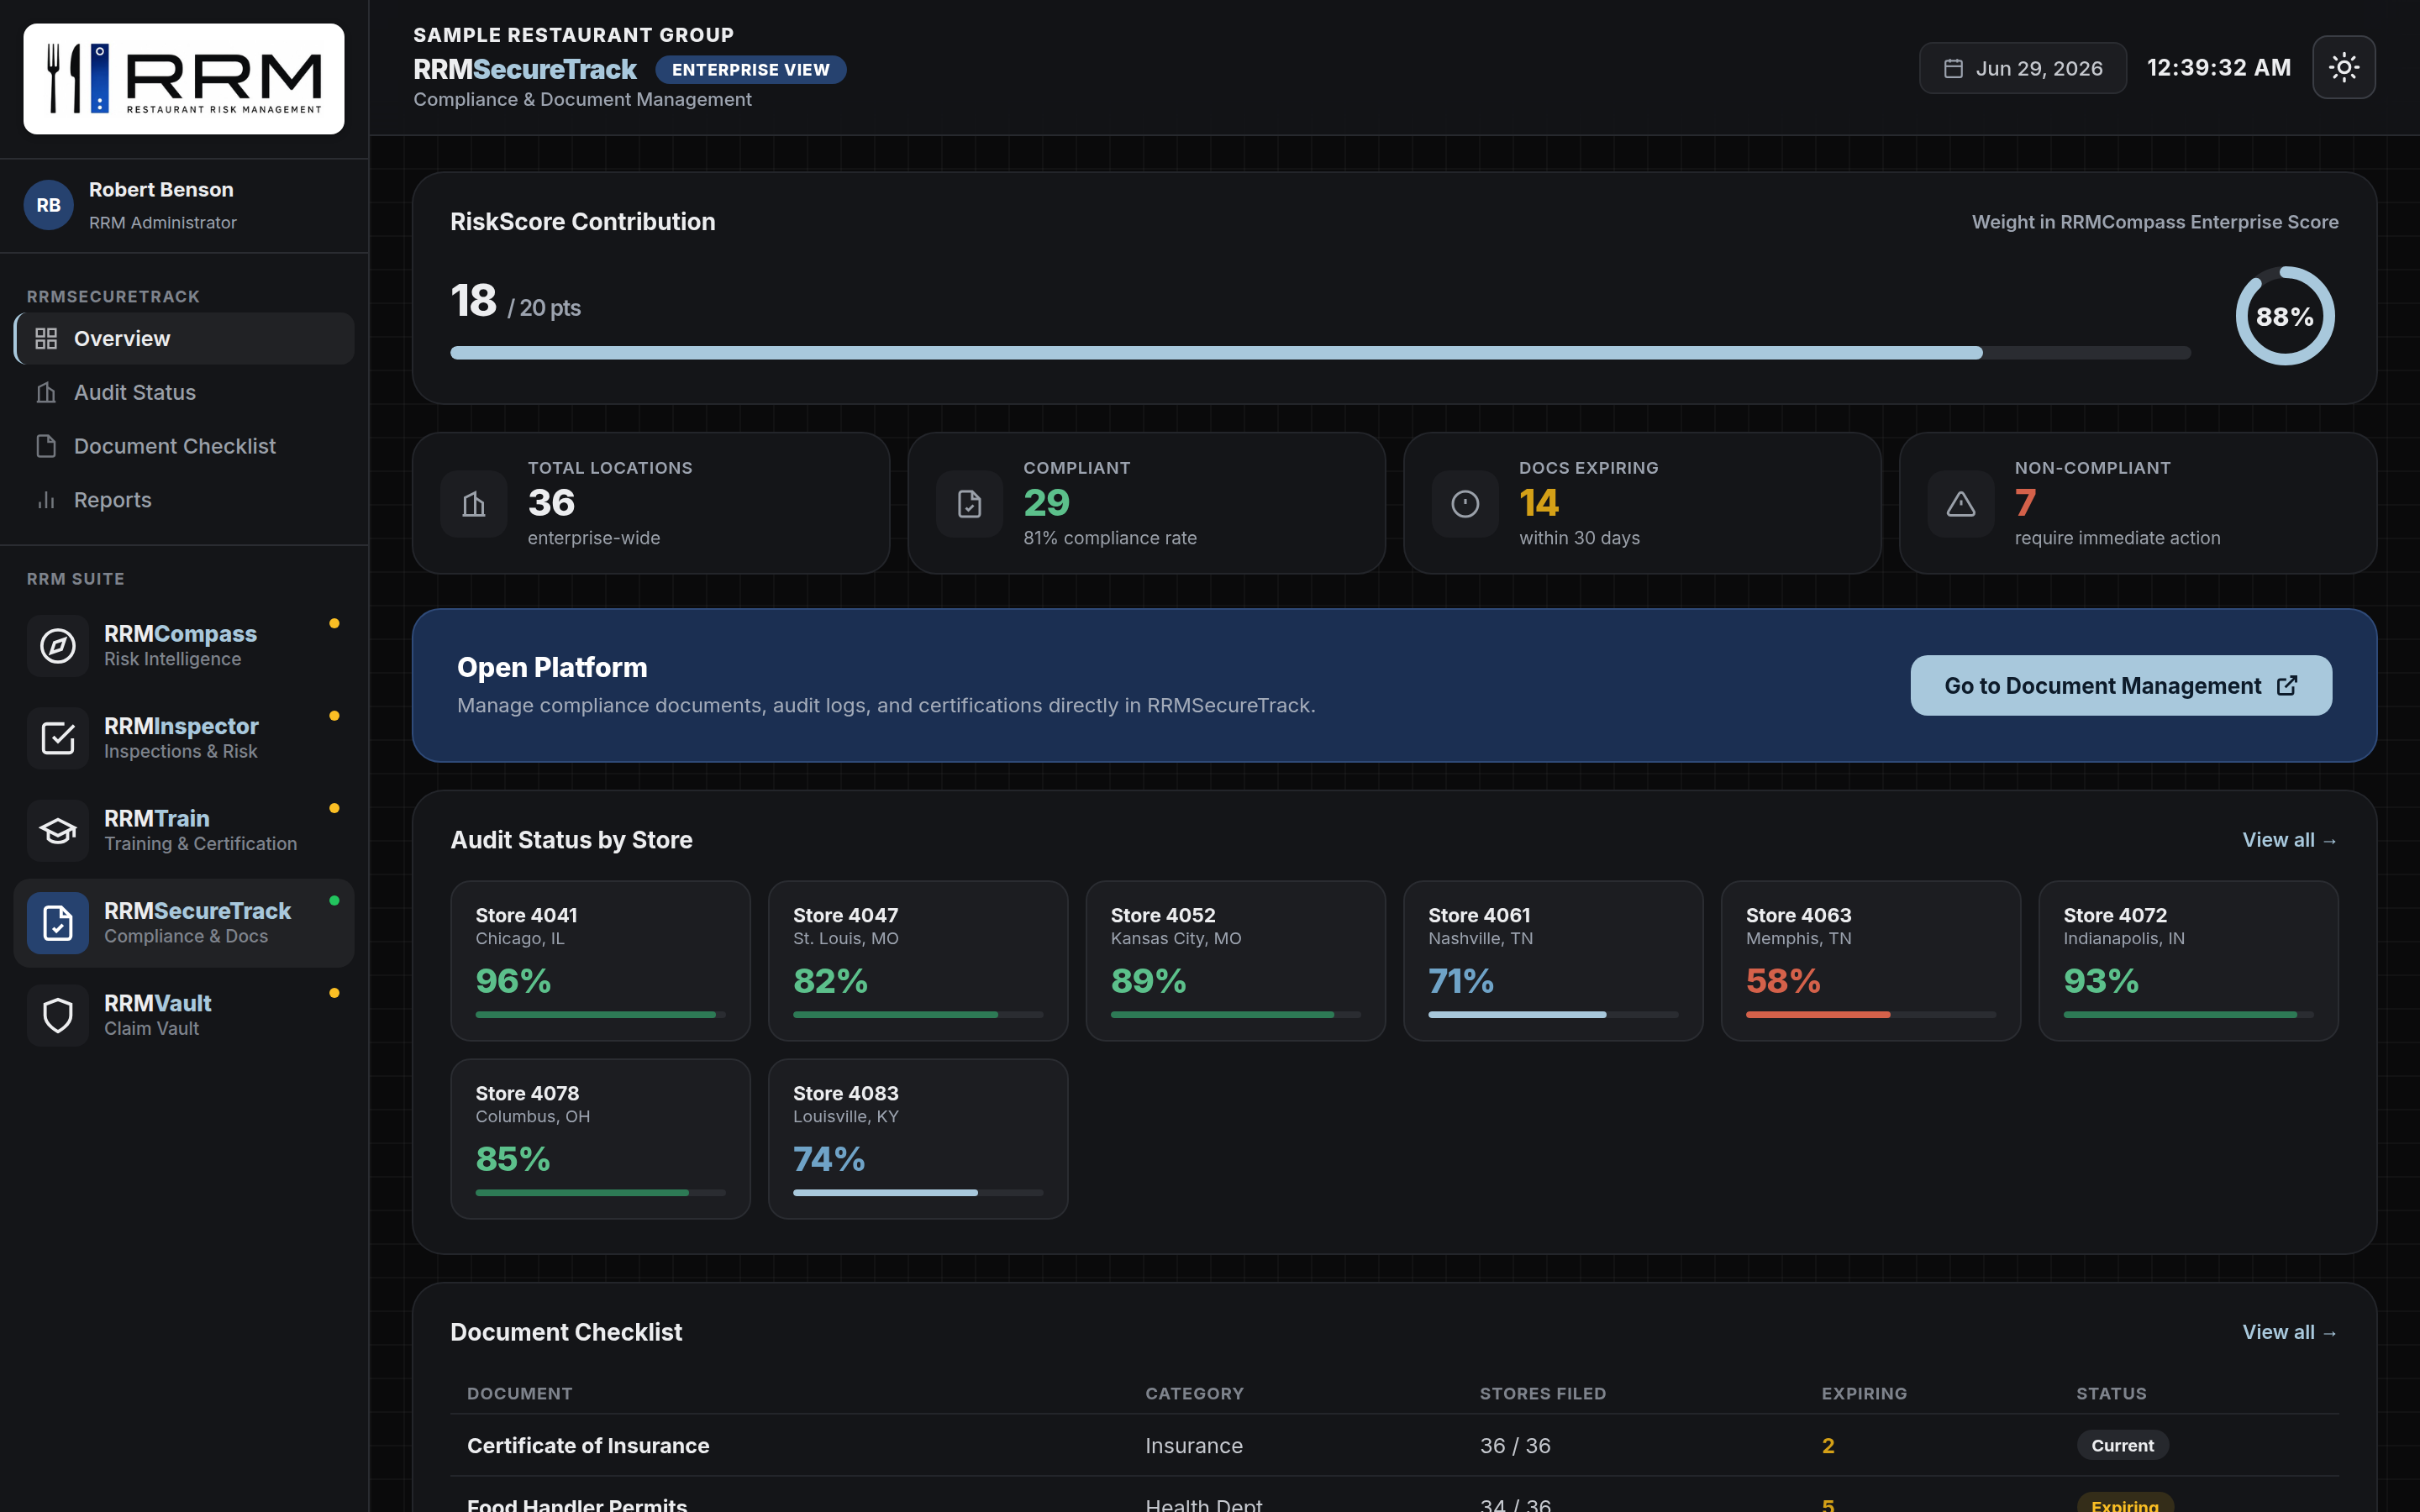Click the RiskScore Contribution progress bar
This screenshot has width=2420, height=1512.
click(x=1320, y=352)
